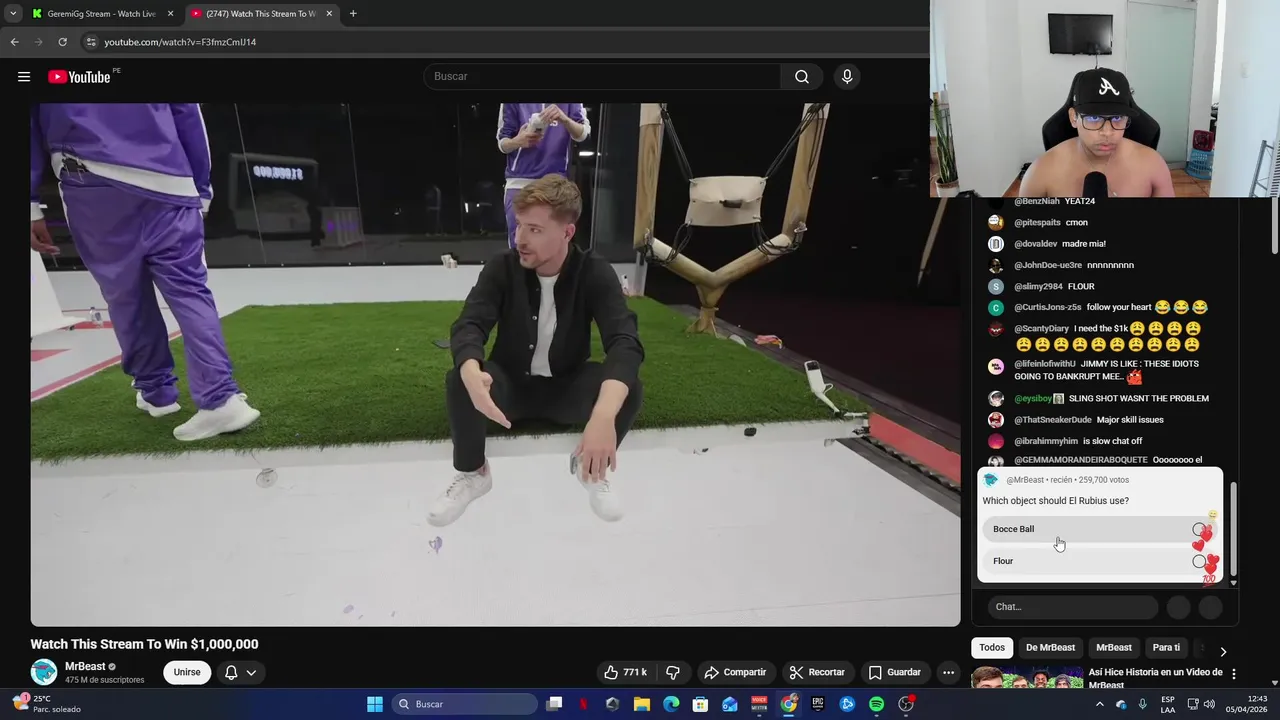Switch to Watch This Stream tab

pos(262,14)
